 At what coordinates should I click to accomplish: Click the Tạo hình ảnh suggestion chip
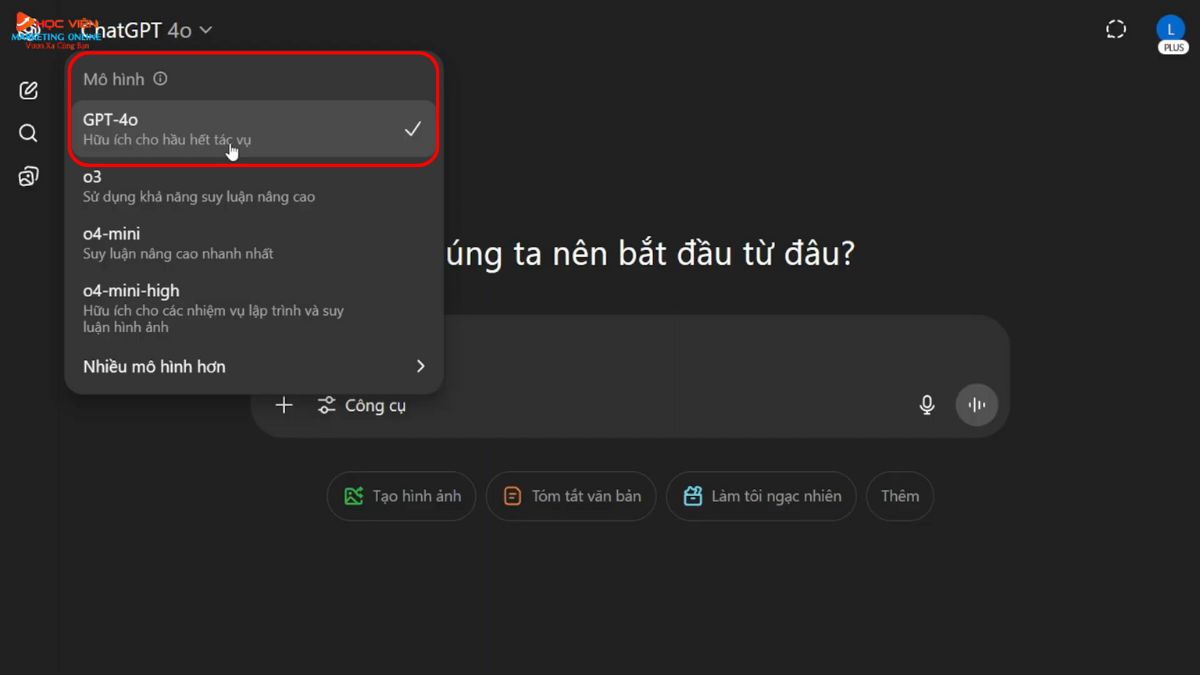click(x=401, y=496)
